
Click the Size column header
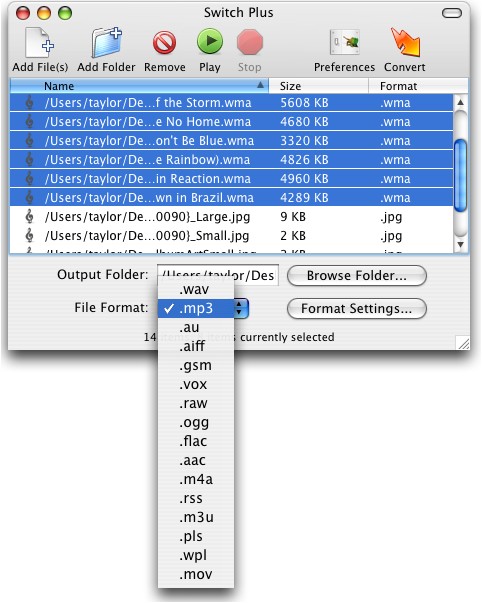[318, 86]
